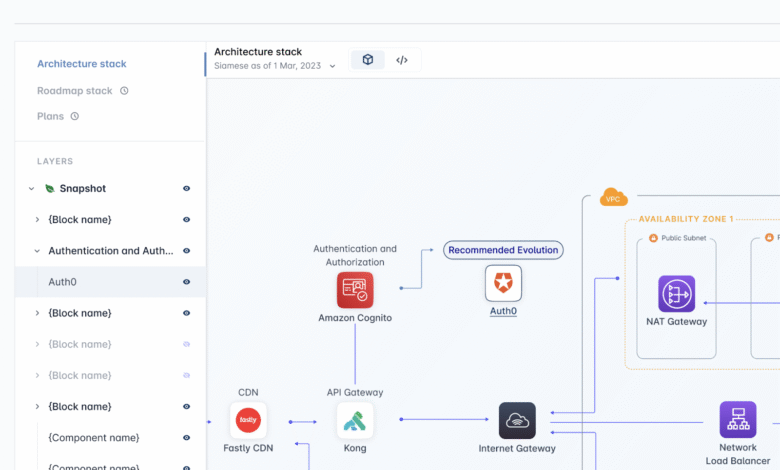Switch to 3D cube diagram view

[x=368, y=60]
